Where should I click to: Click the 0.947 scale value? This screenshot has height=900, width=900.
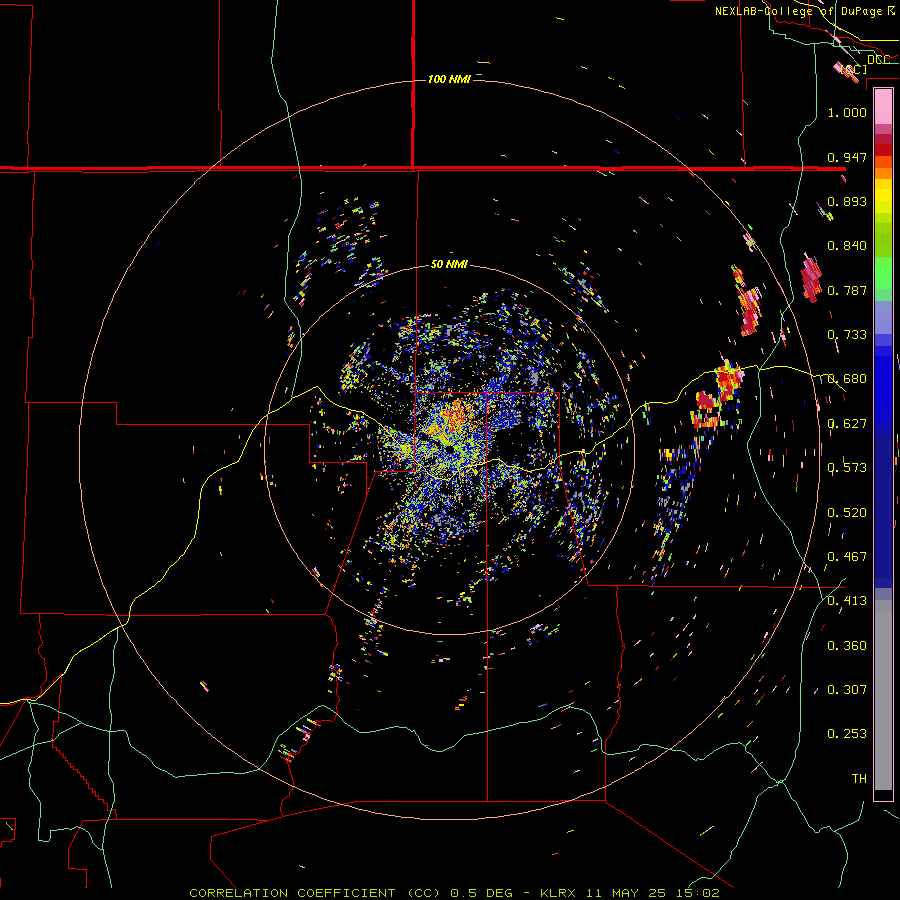847,157
